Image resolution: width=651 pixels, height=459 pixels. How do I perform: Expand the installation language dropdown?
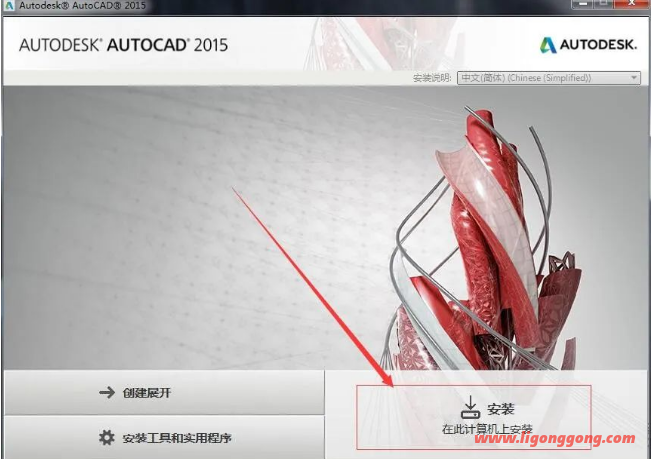point(548,78)
